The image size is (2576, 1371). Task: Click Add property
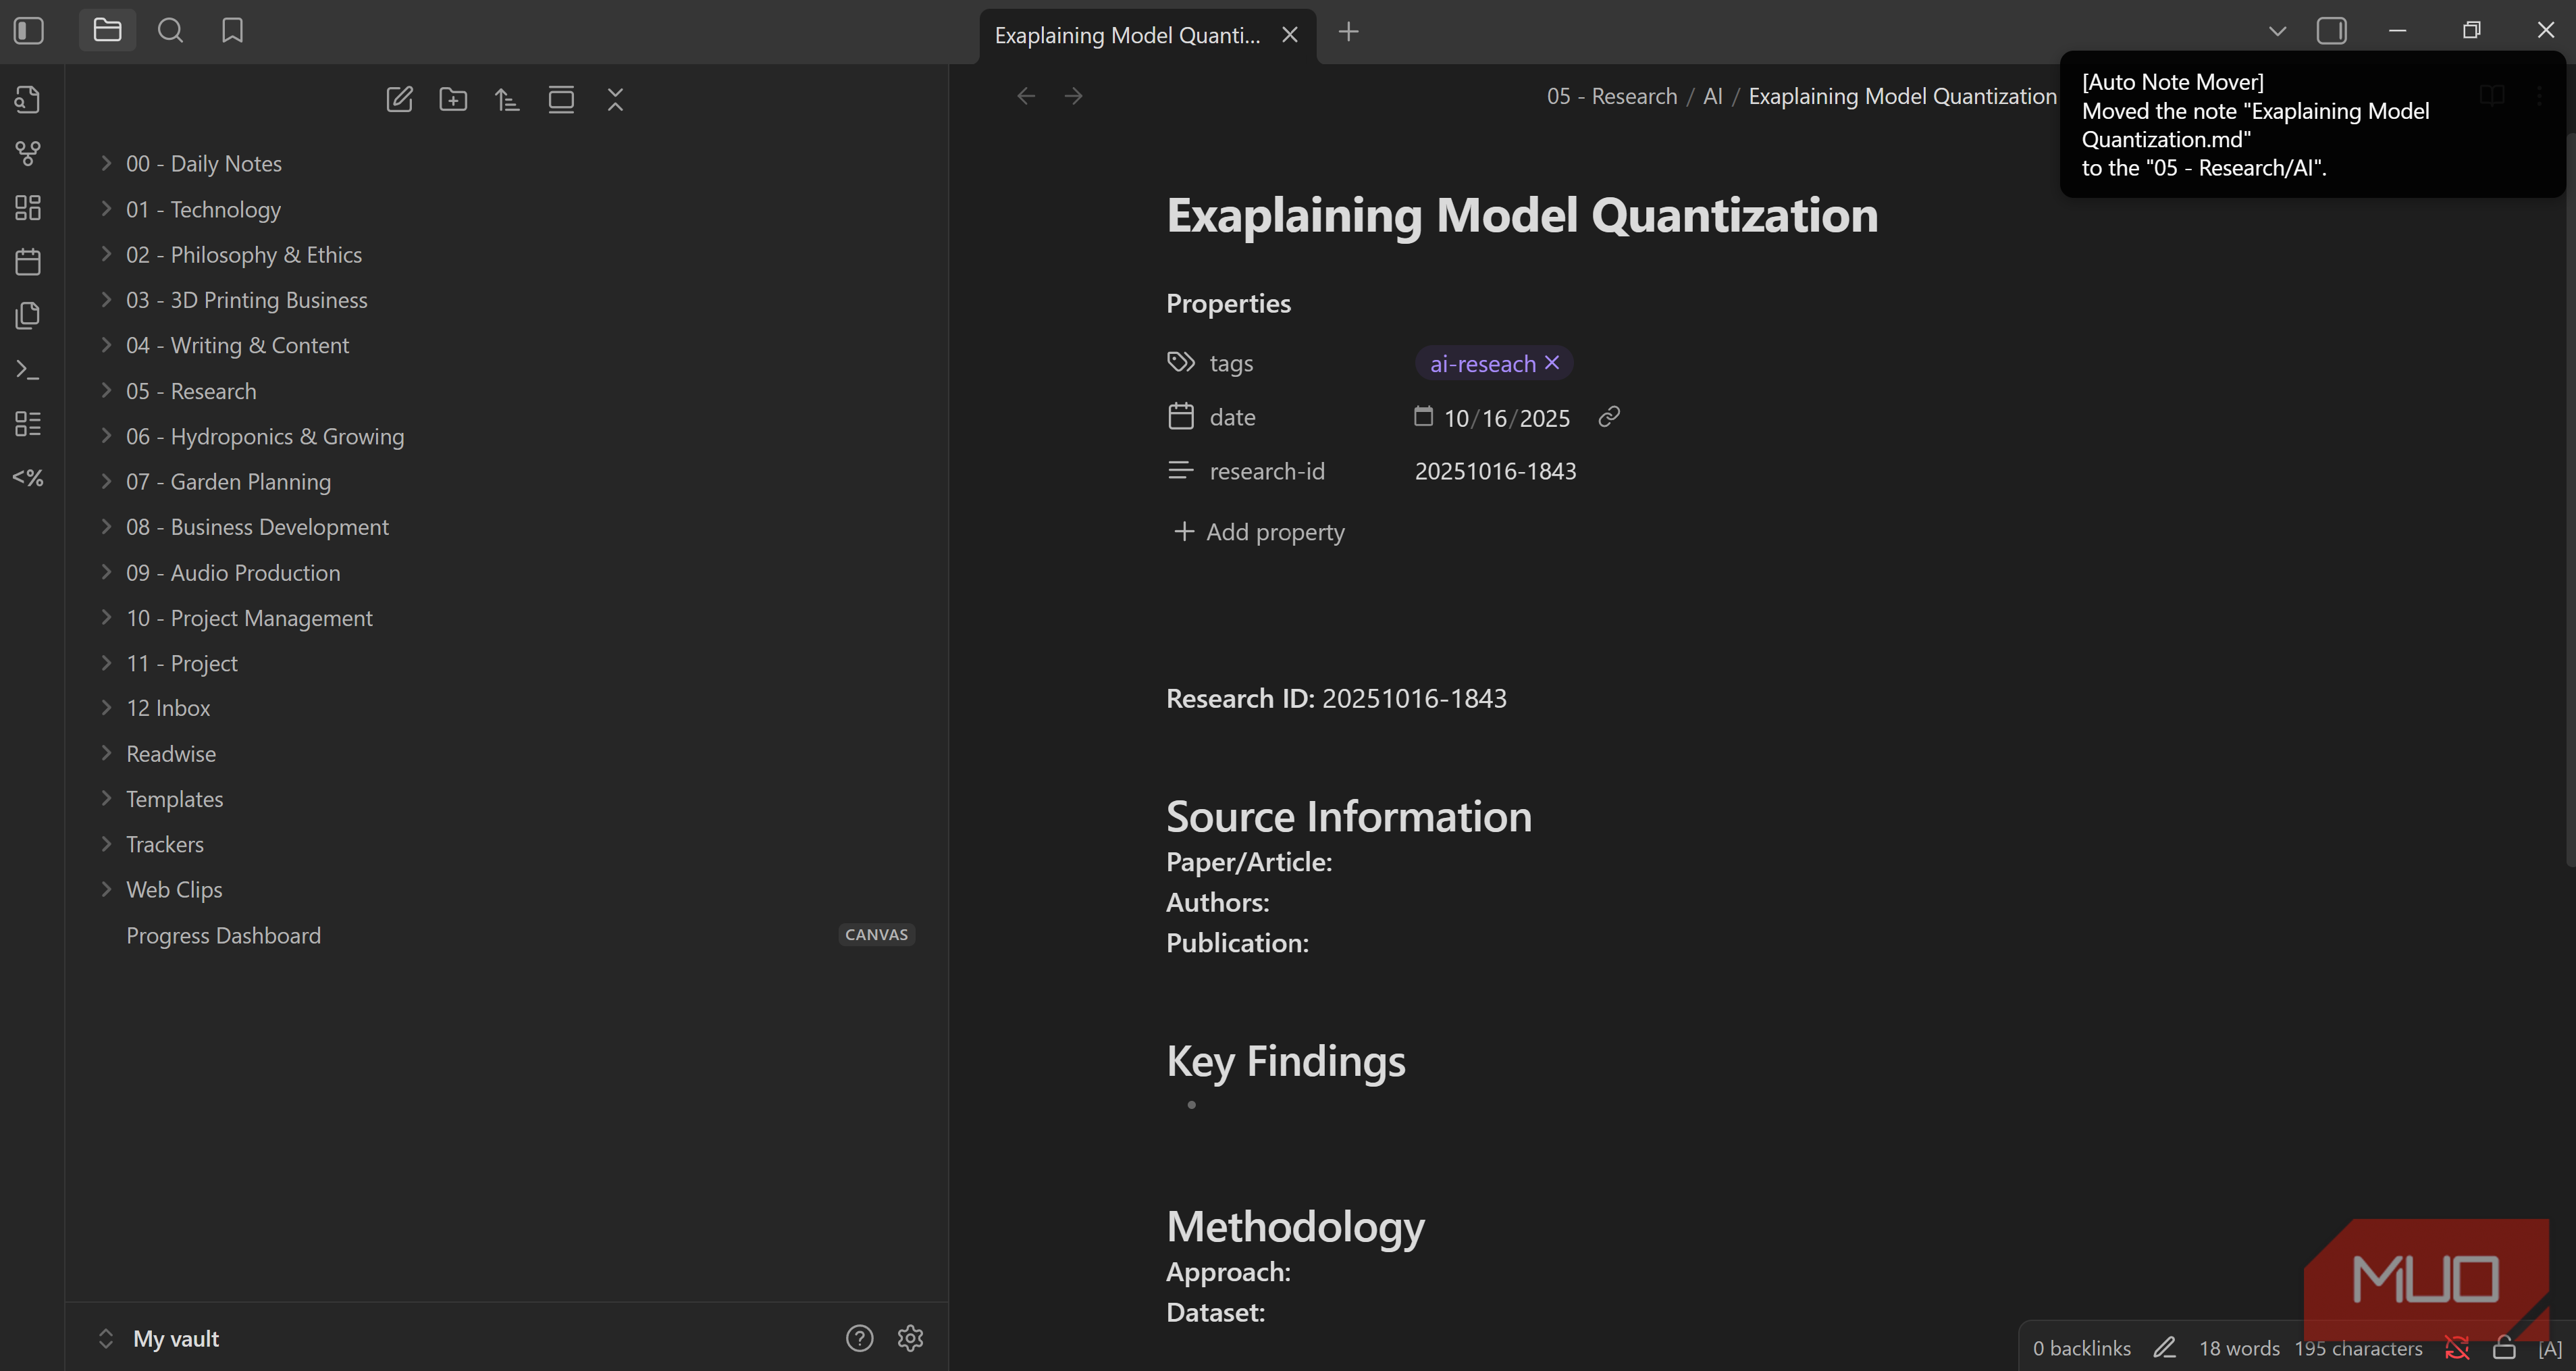pos(1259,532)
